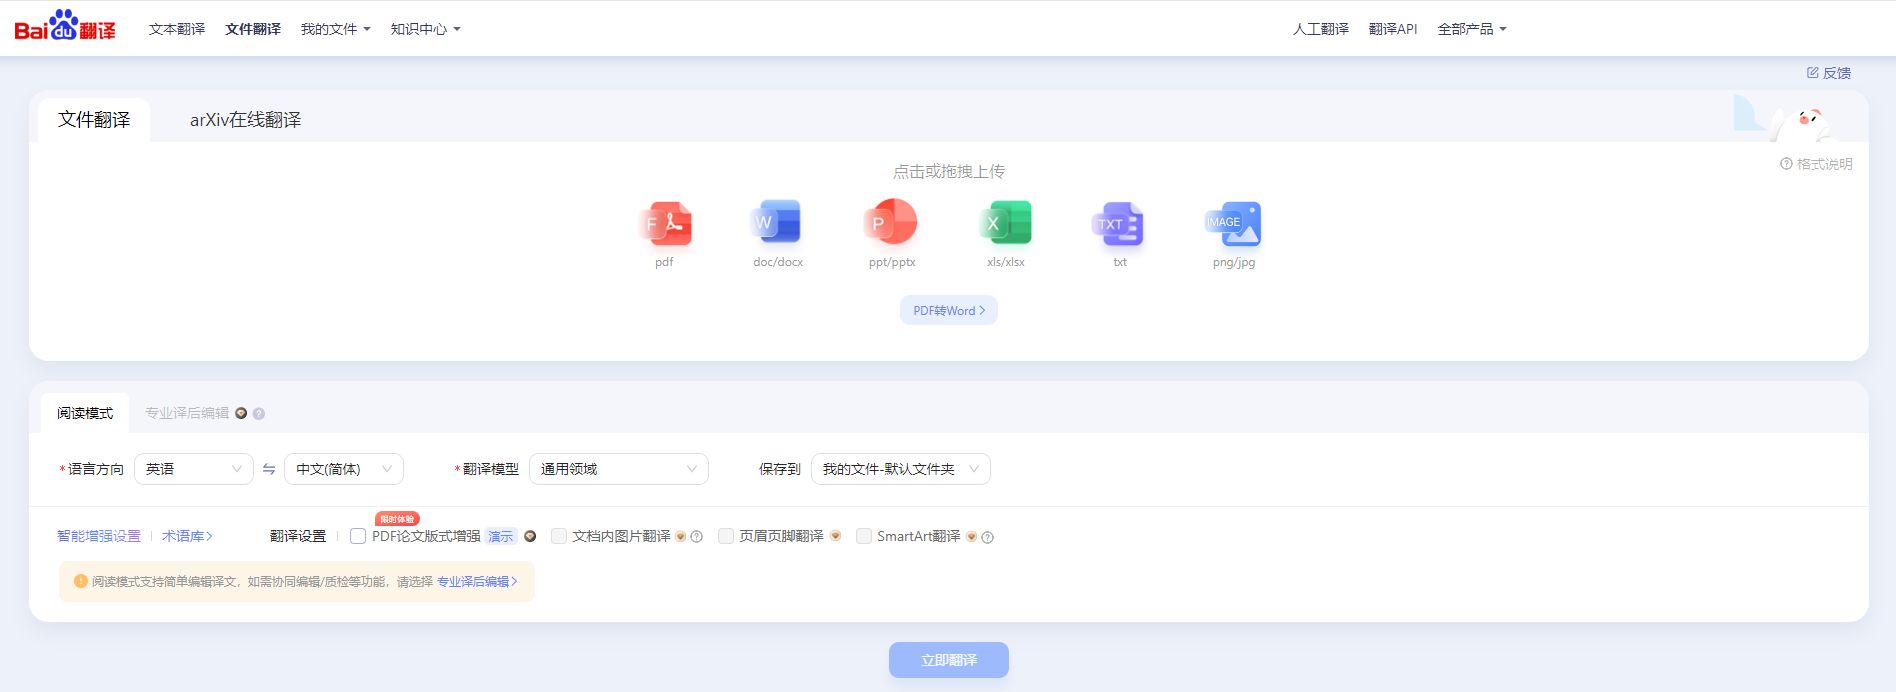Switch to the 文件翻译 tab
1896x692 pixels.
click(x=94, y=120)
